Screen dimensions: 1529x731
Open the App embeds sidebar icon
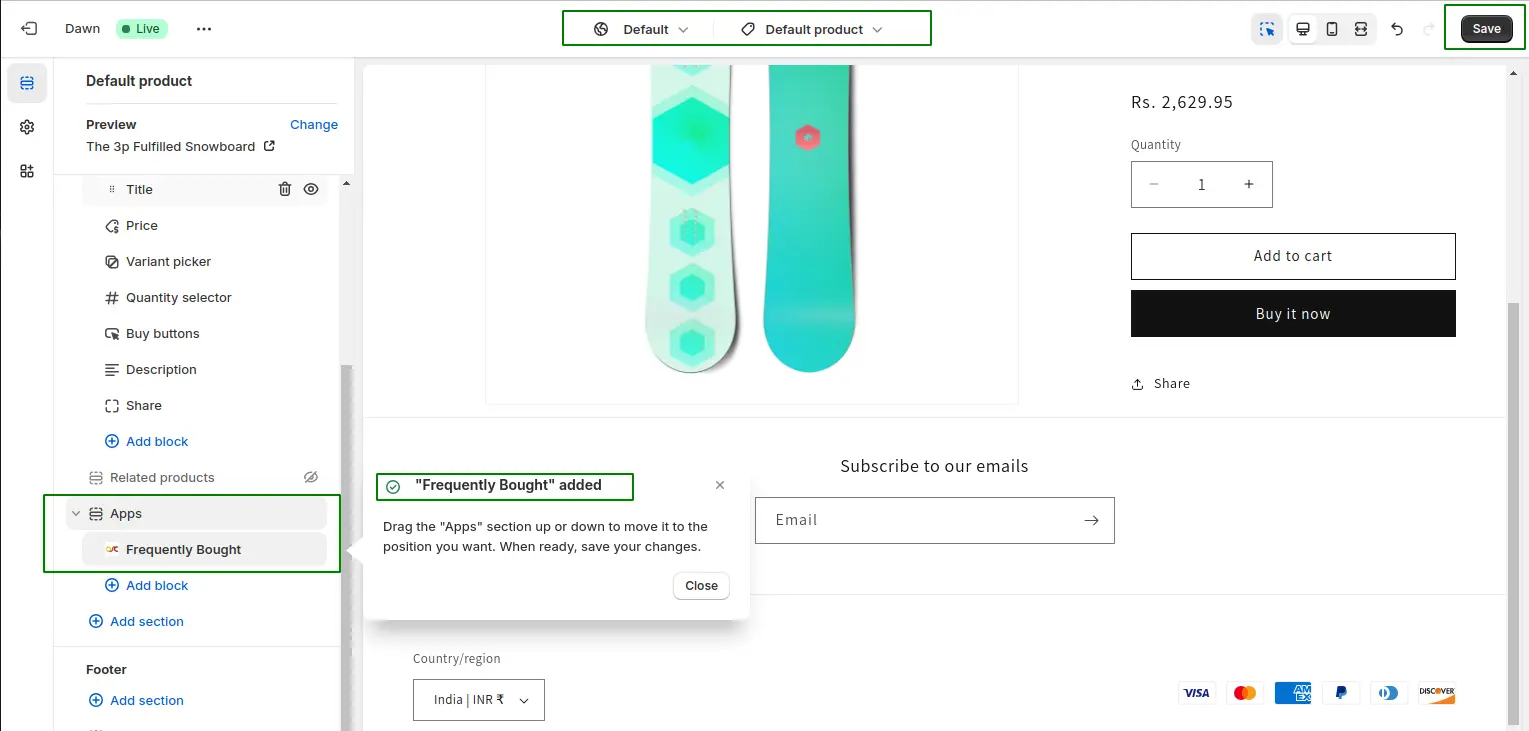(27, 171)
